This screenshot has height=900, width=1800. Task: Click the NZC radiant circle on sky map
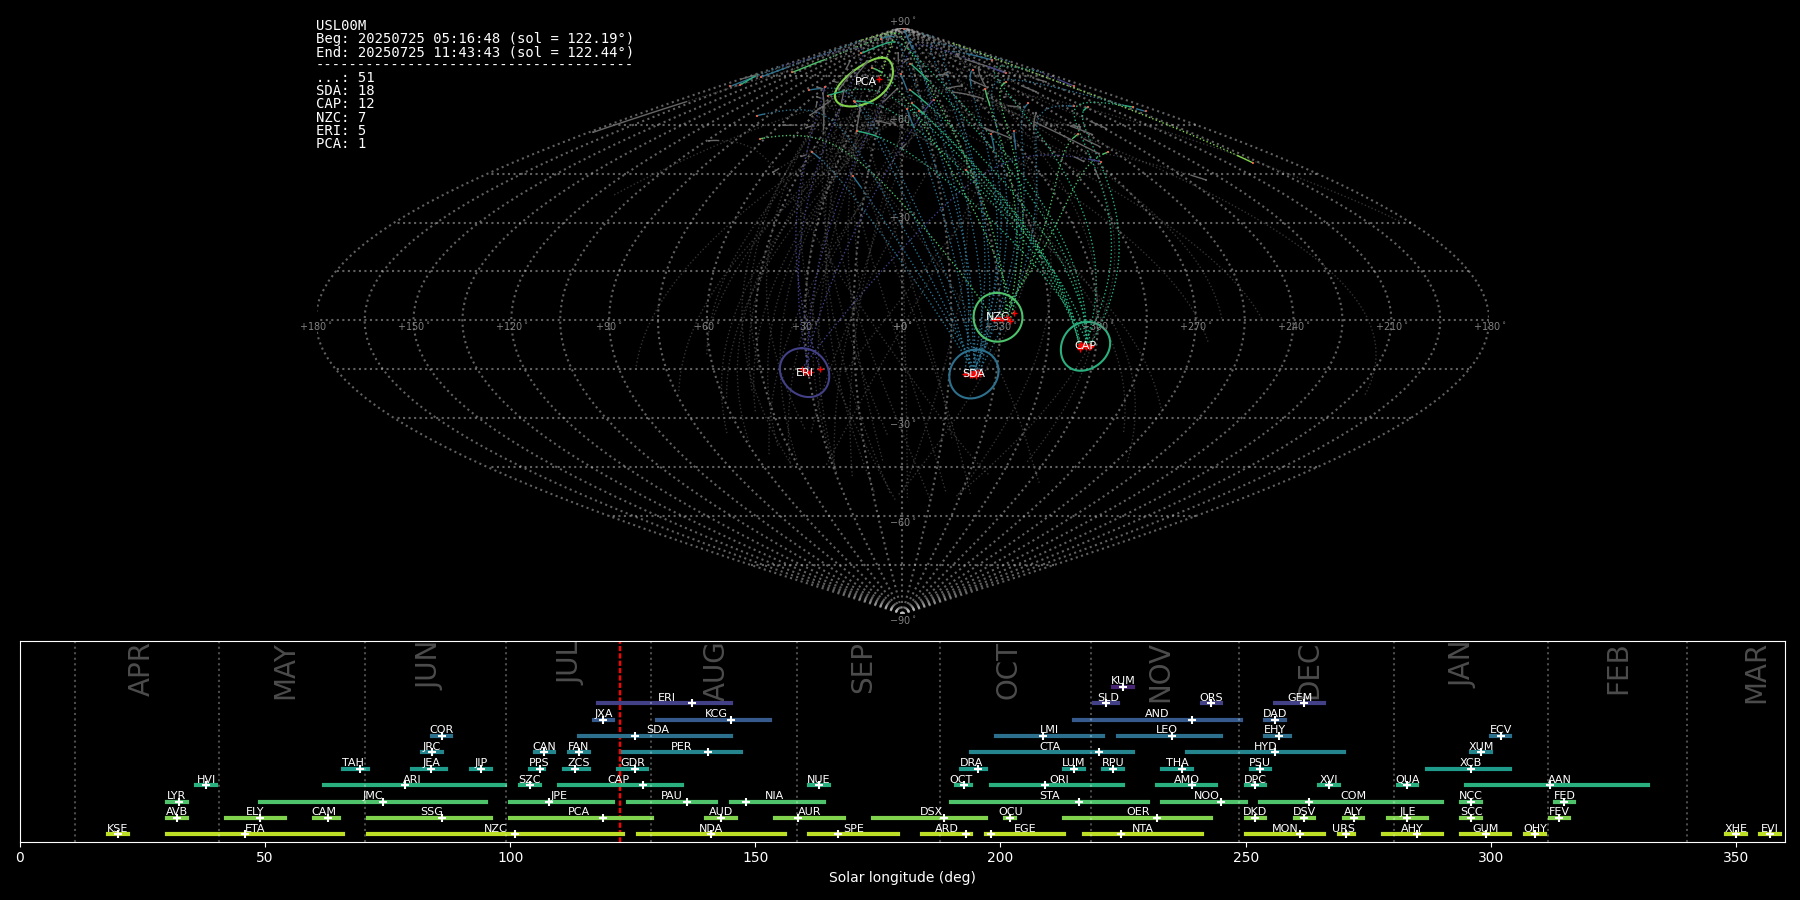(x=998, y=317)
